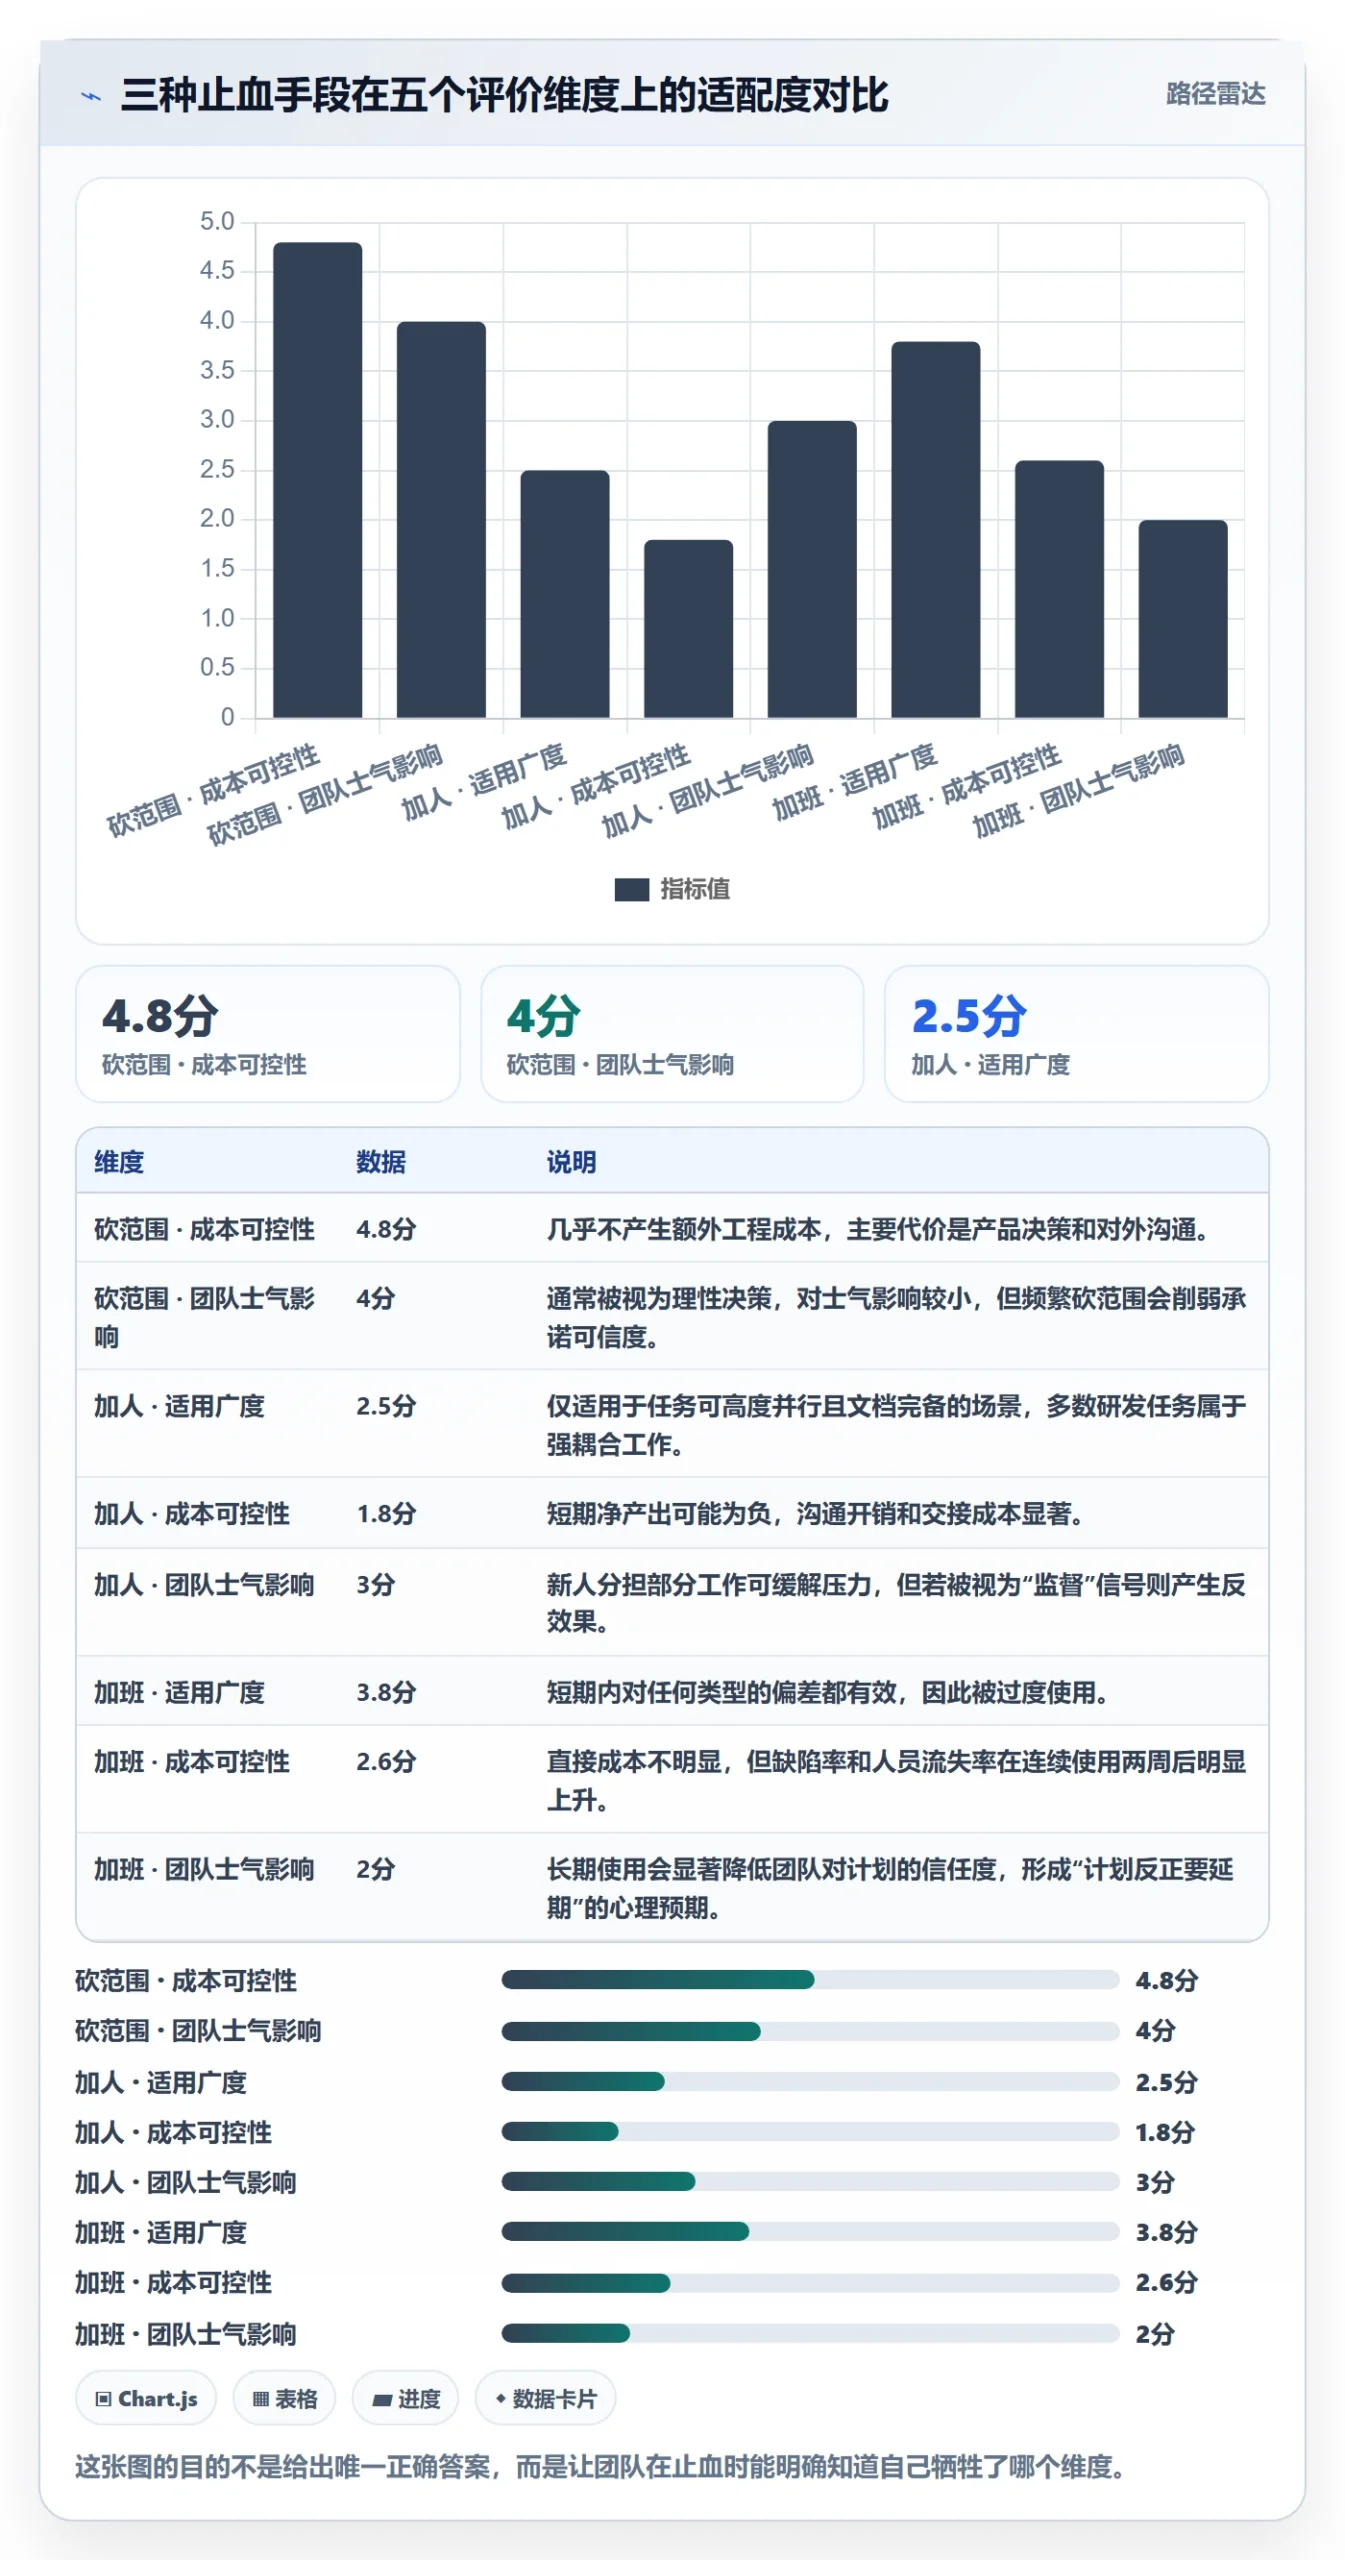The width and height of the screenshot is (1345, 2560).
Task: Click the 加班·适用广度 progress bar
Action: (x=810, y=2232)
